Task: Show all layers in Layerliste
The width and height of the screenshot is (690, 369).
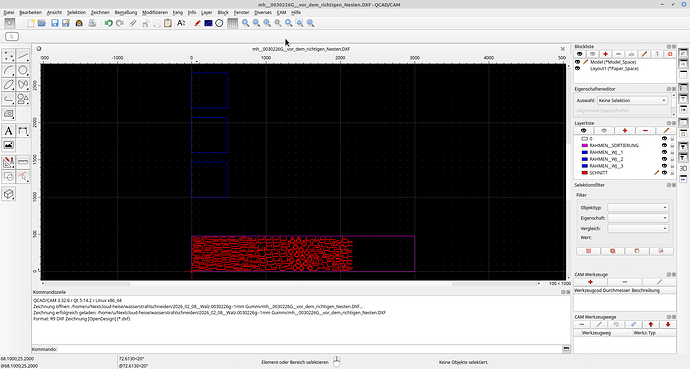Action: [x=584, y=131]
